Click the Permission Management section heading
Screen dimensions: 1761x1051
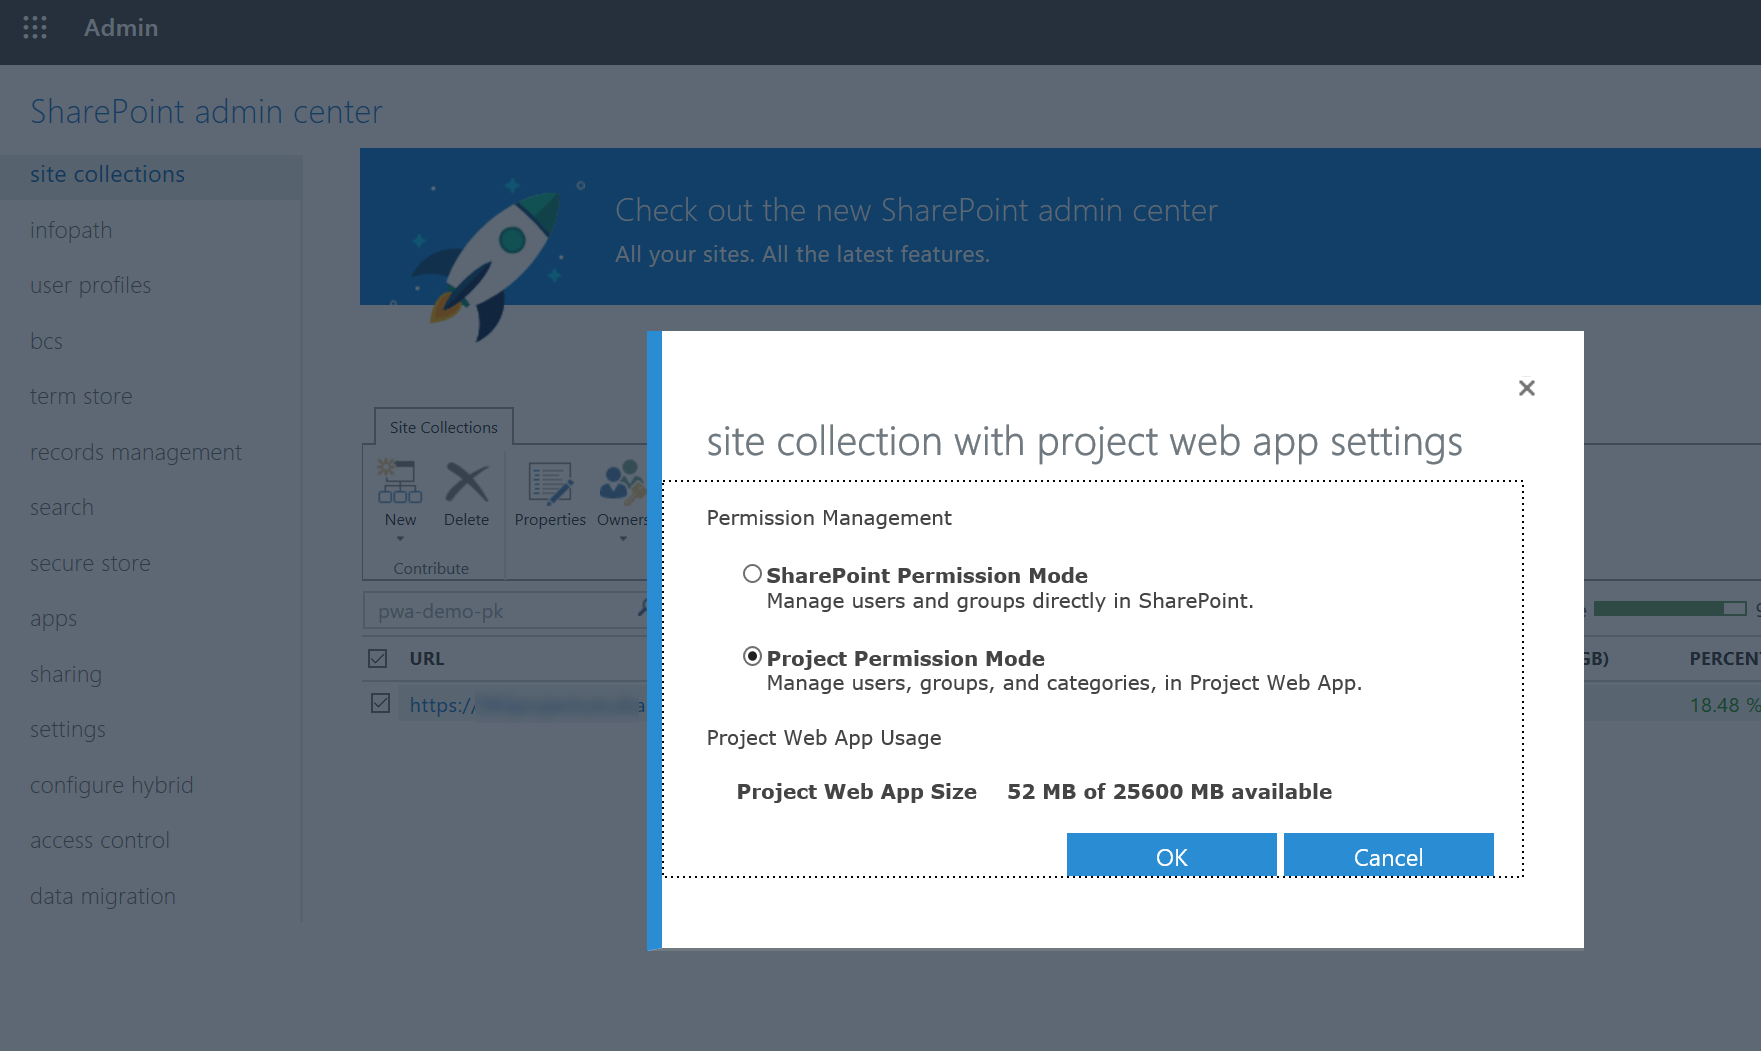(x=829, y=518)
